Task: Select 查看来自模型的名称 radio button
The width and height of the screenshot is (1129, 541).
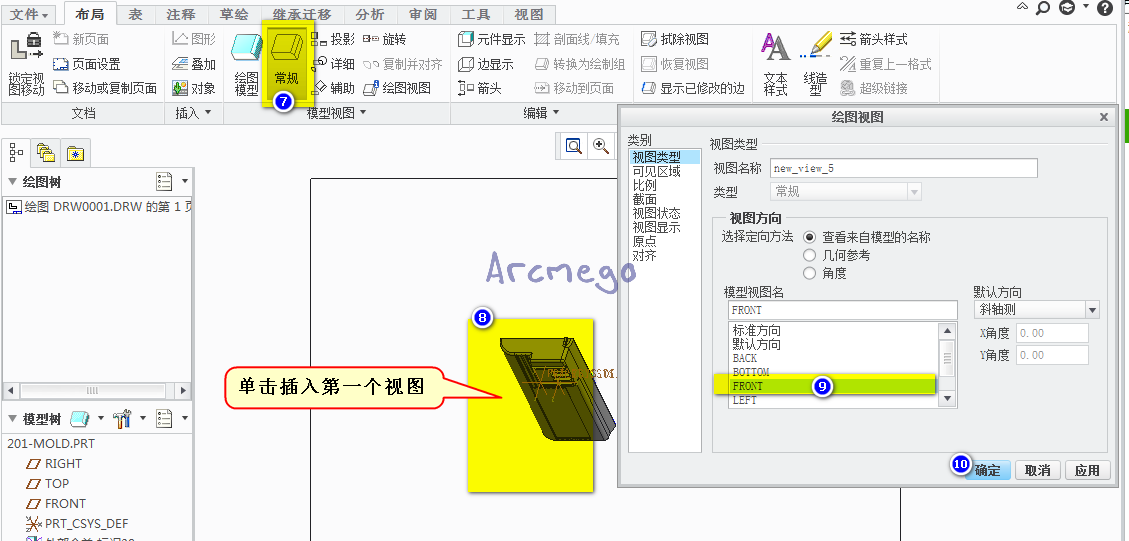Action: click(809, 237)
